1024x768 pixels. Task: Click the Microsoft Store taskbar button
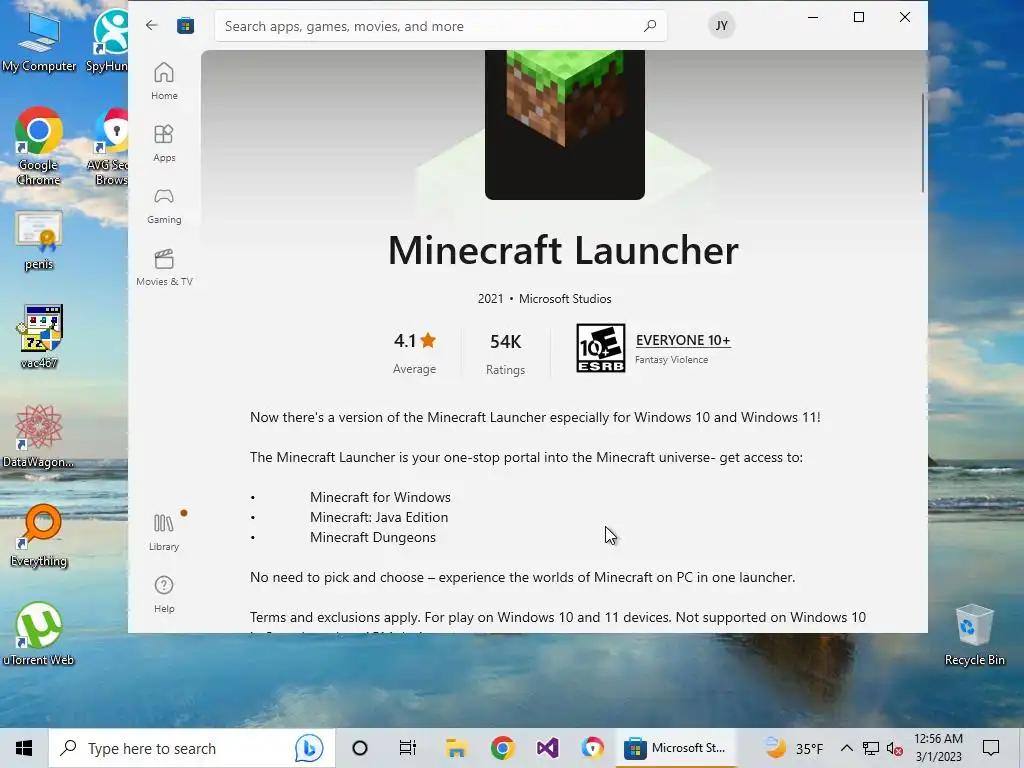click(x=677, y=748)
